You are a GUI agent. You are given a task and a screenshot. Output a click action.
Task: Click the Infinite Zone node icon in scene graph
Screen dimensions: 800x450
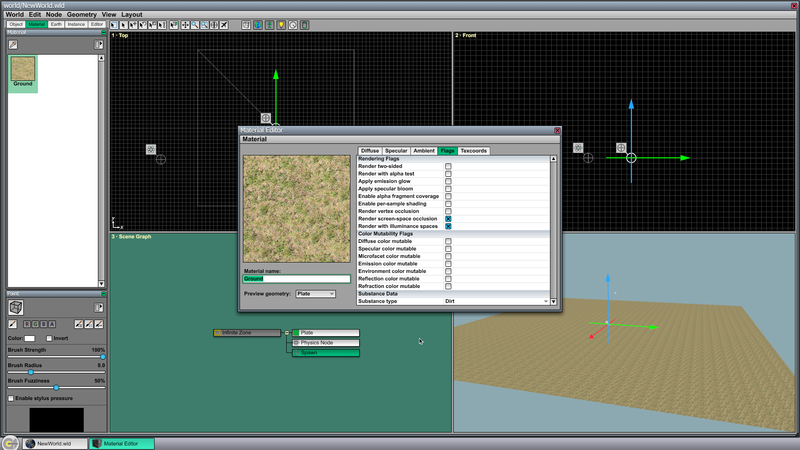[x=217, y=333]
